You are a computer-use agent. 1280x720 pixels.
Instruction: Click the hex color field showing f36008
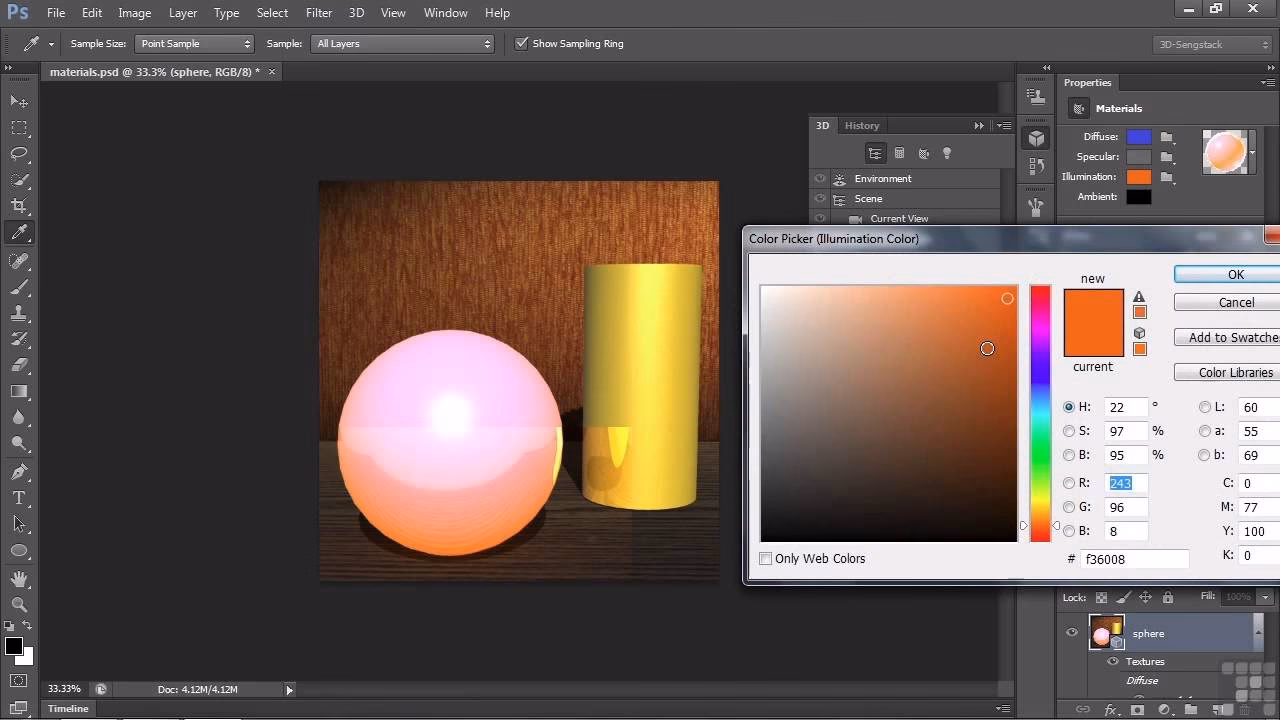pyautogui.click(x=1135, y=558)
